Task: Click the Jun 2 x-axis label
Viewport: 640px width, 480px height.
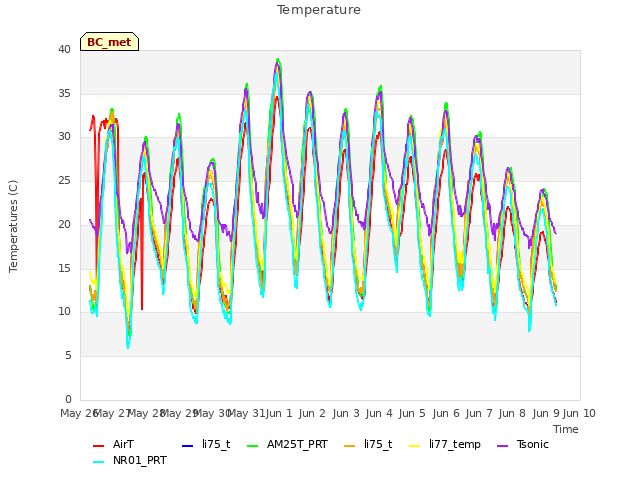Action: [x=312, y=413]
